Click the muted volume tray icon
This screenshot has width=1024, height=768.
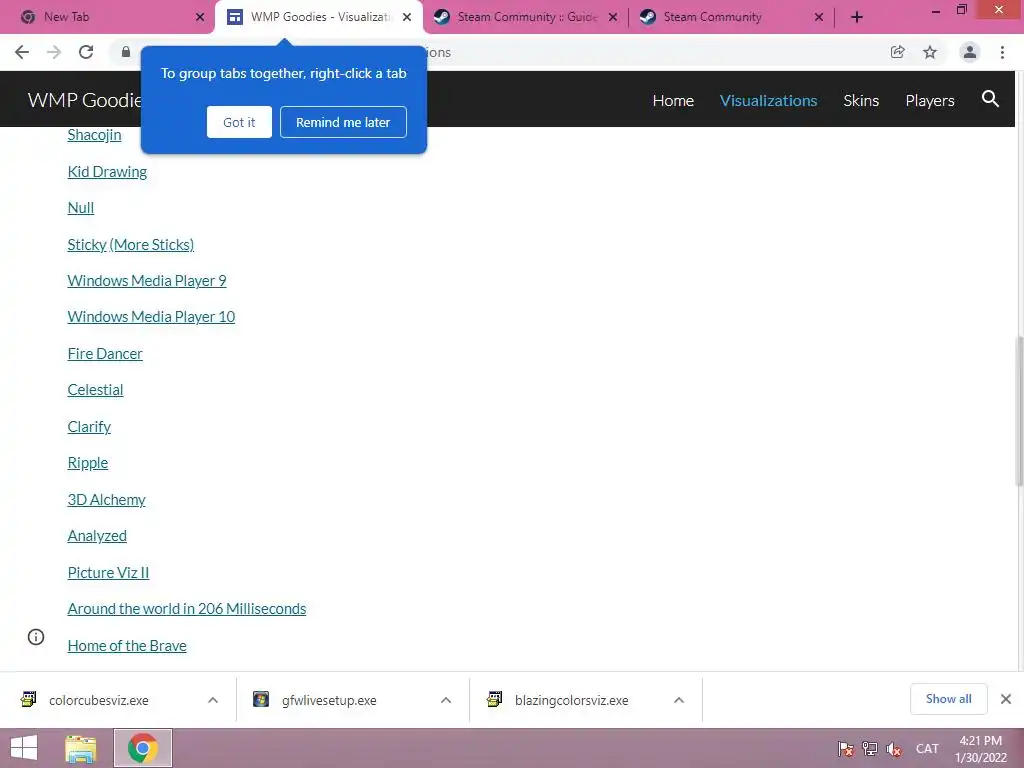(893, 749)
